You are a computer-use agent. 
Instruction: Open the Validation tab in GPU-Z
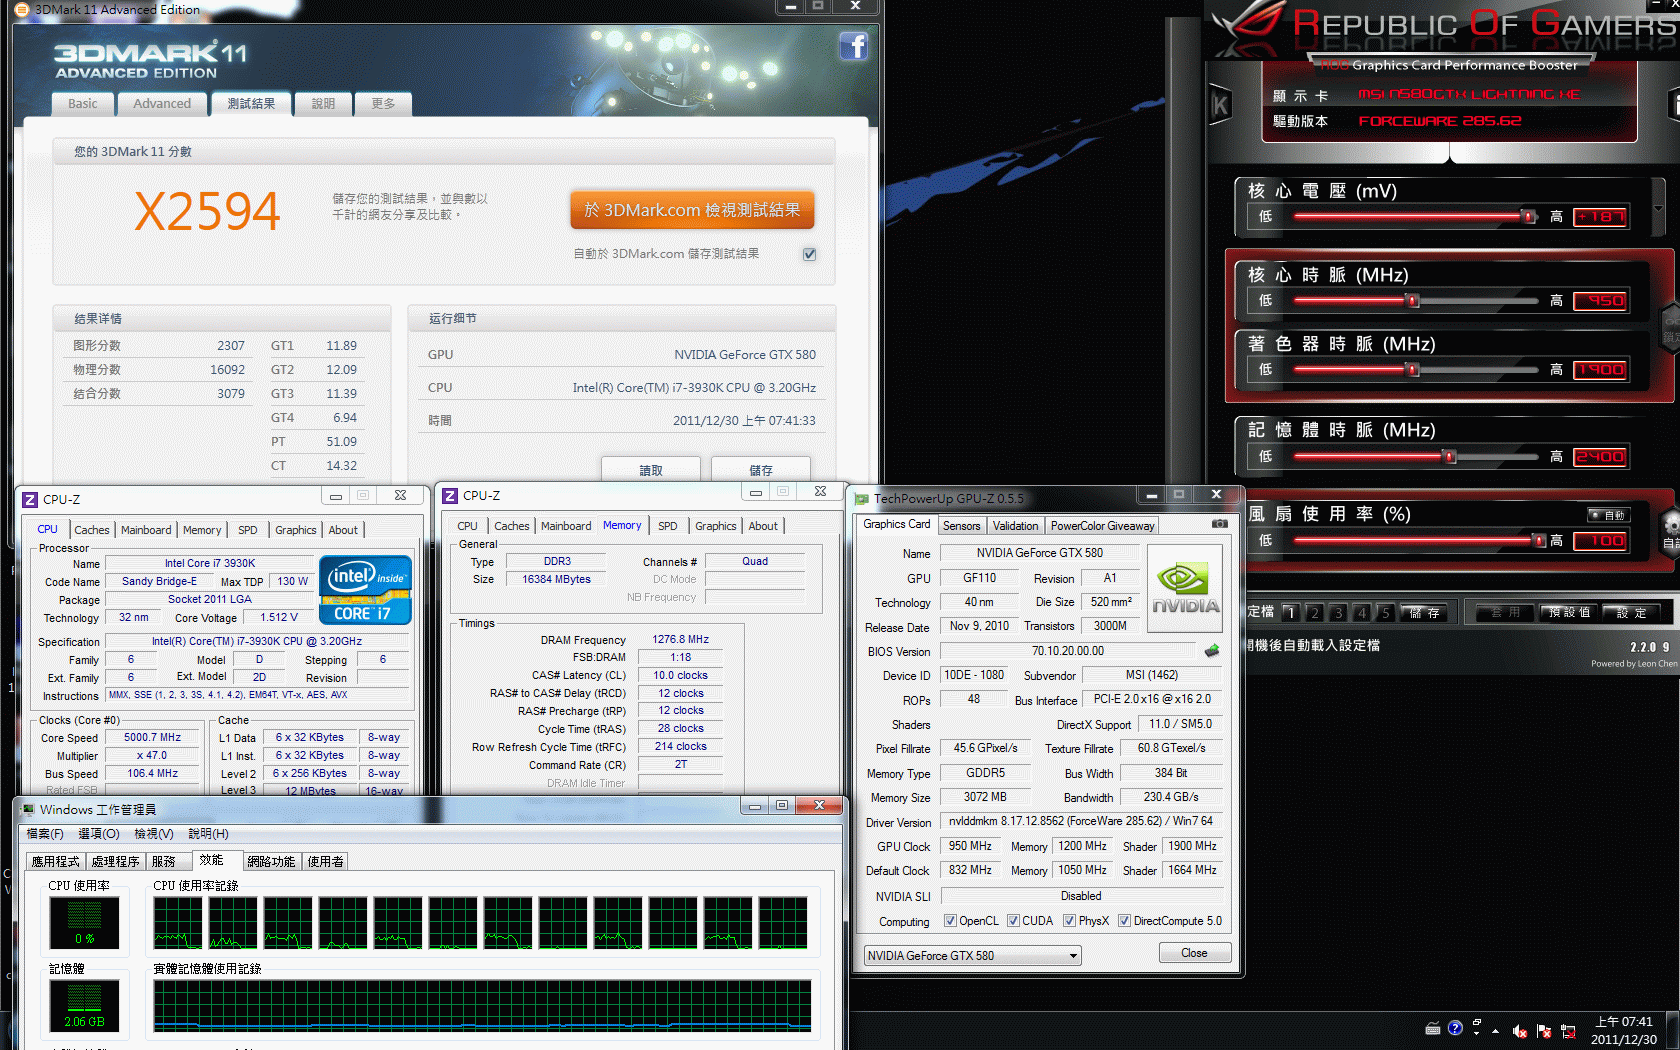coord(1015,526)
